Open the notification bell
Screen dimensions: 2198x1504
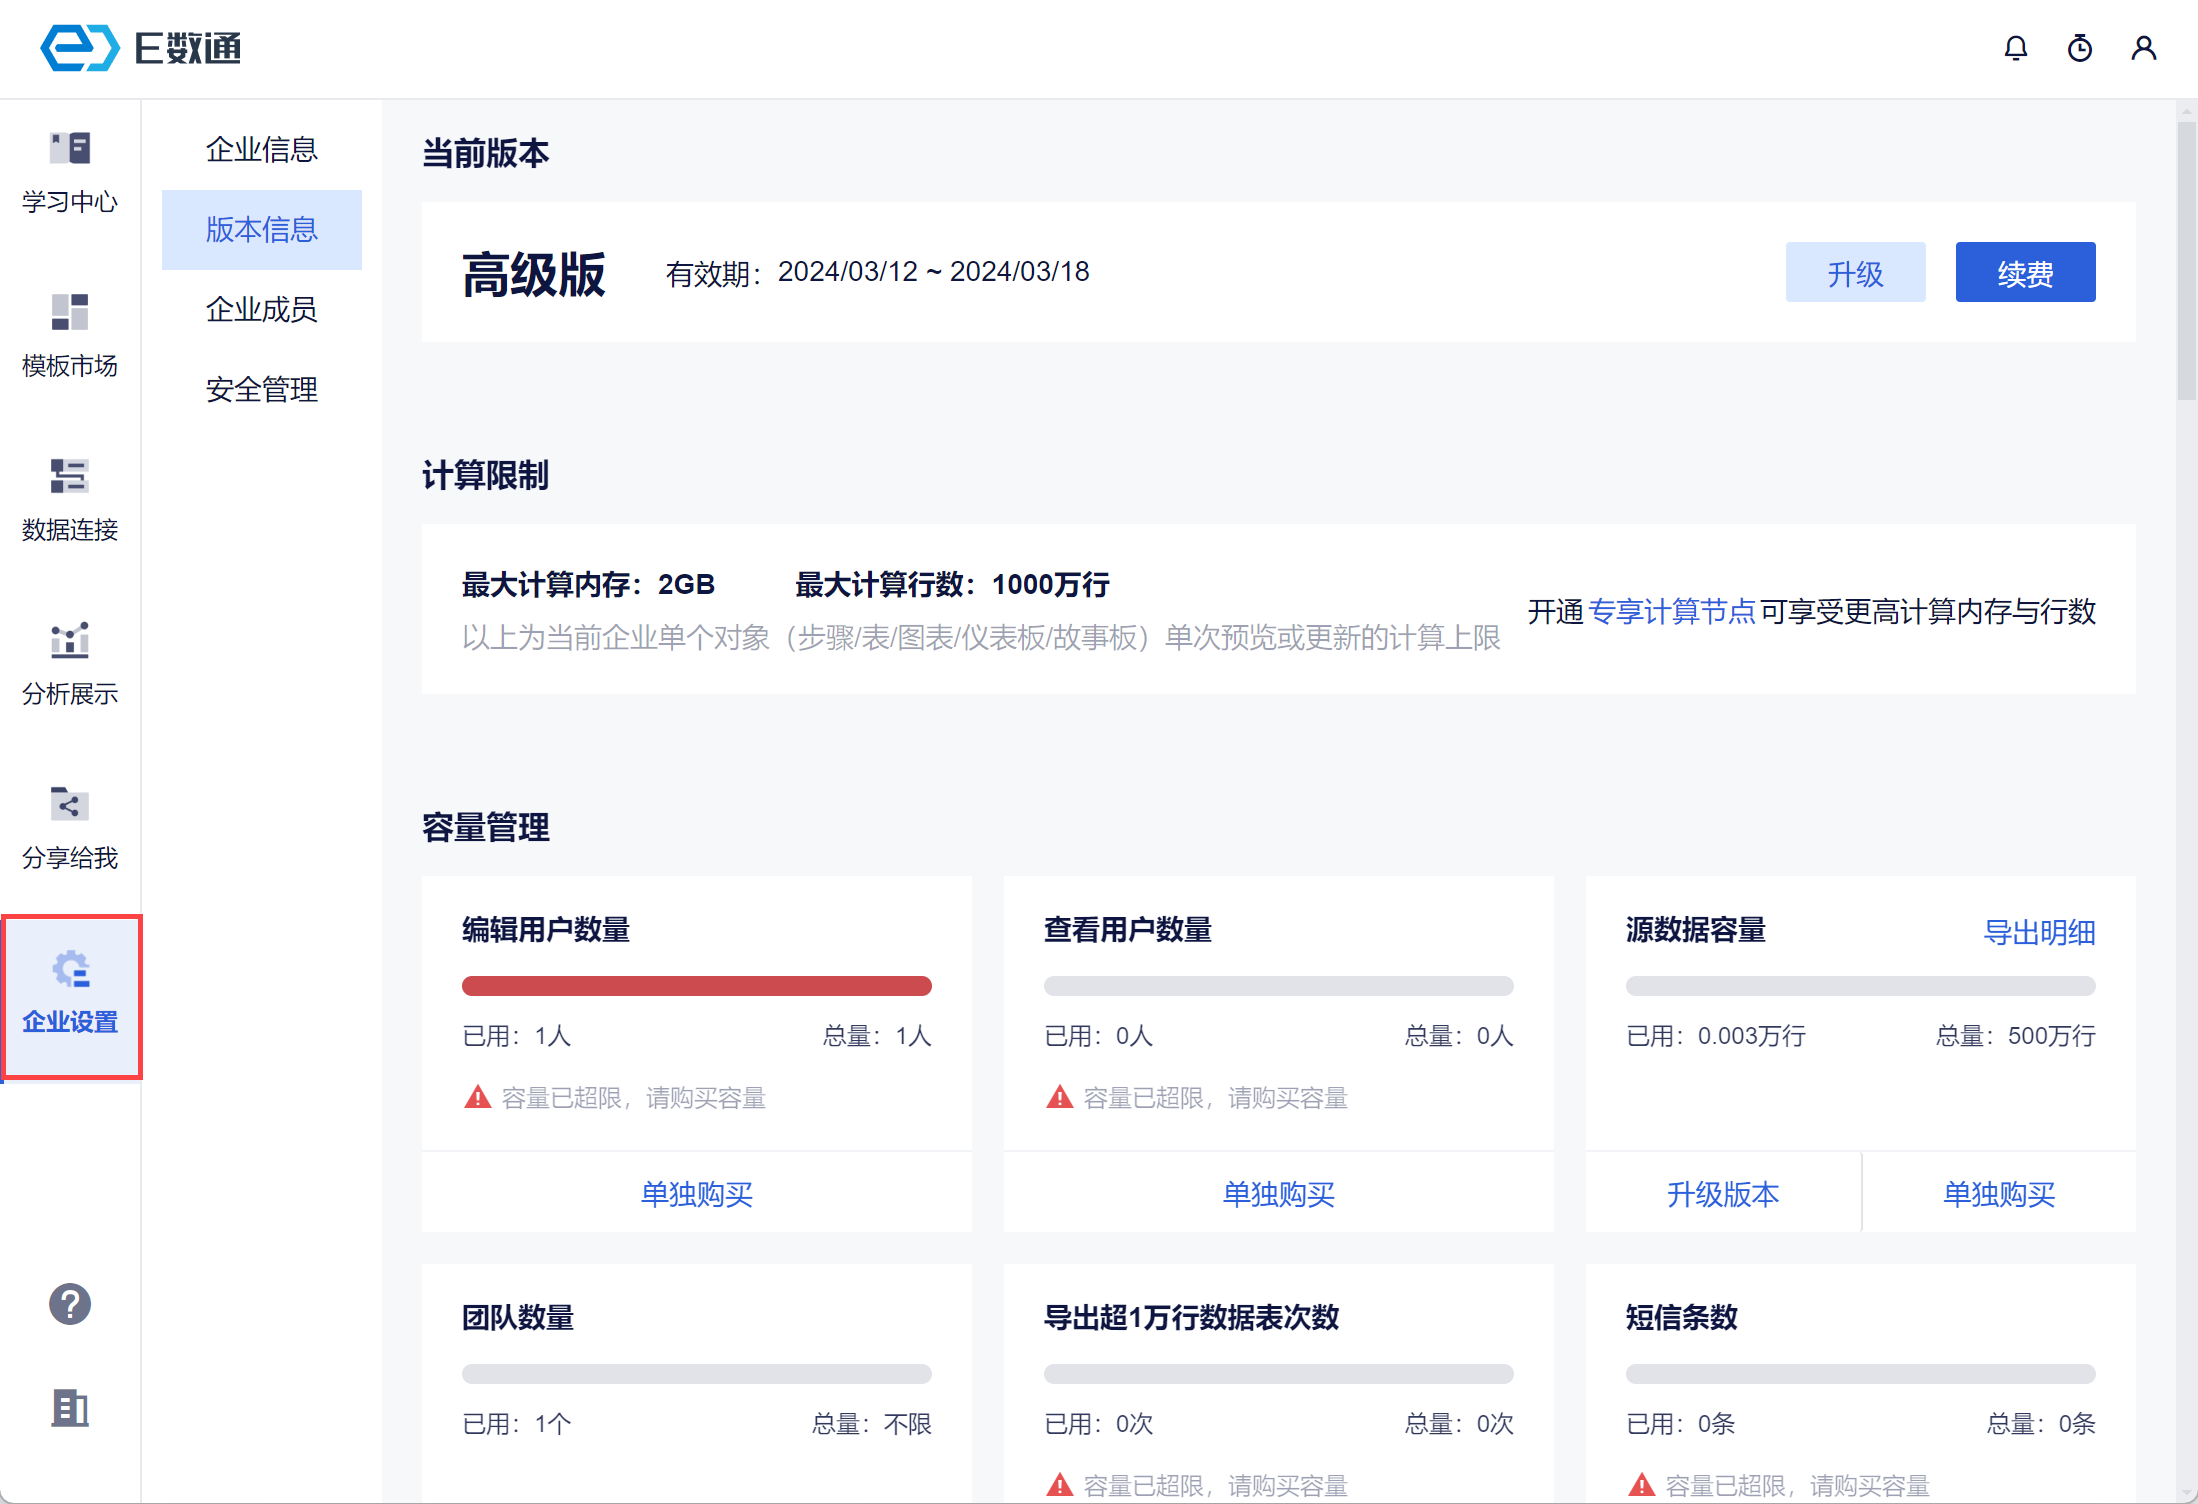click(x=2016, y=48)
